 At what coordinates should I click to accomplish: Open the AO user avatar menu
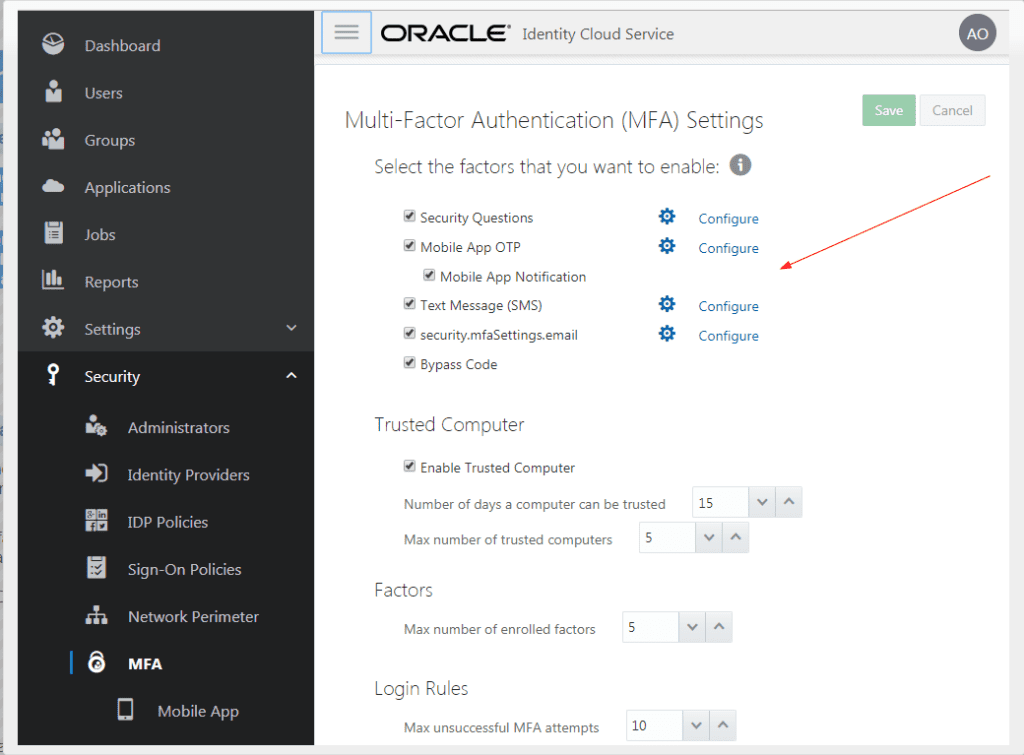(977, 32)
